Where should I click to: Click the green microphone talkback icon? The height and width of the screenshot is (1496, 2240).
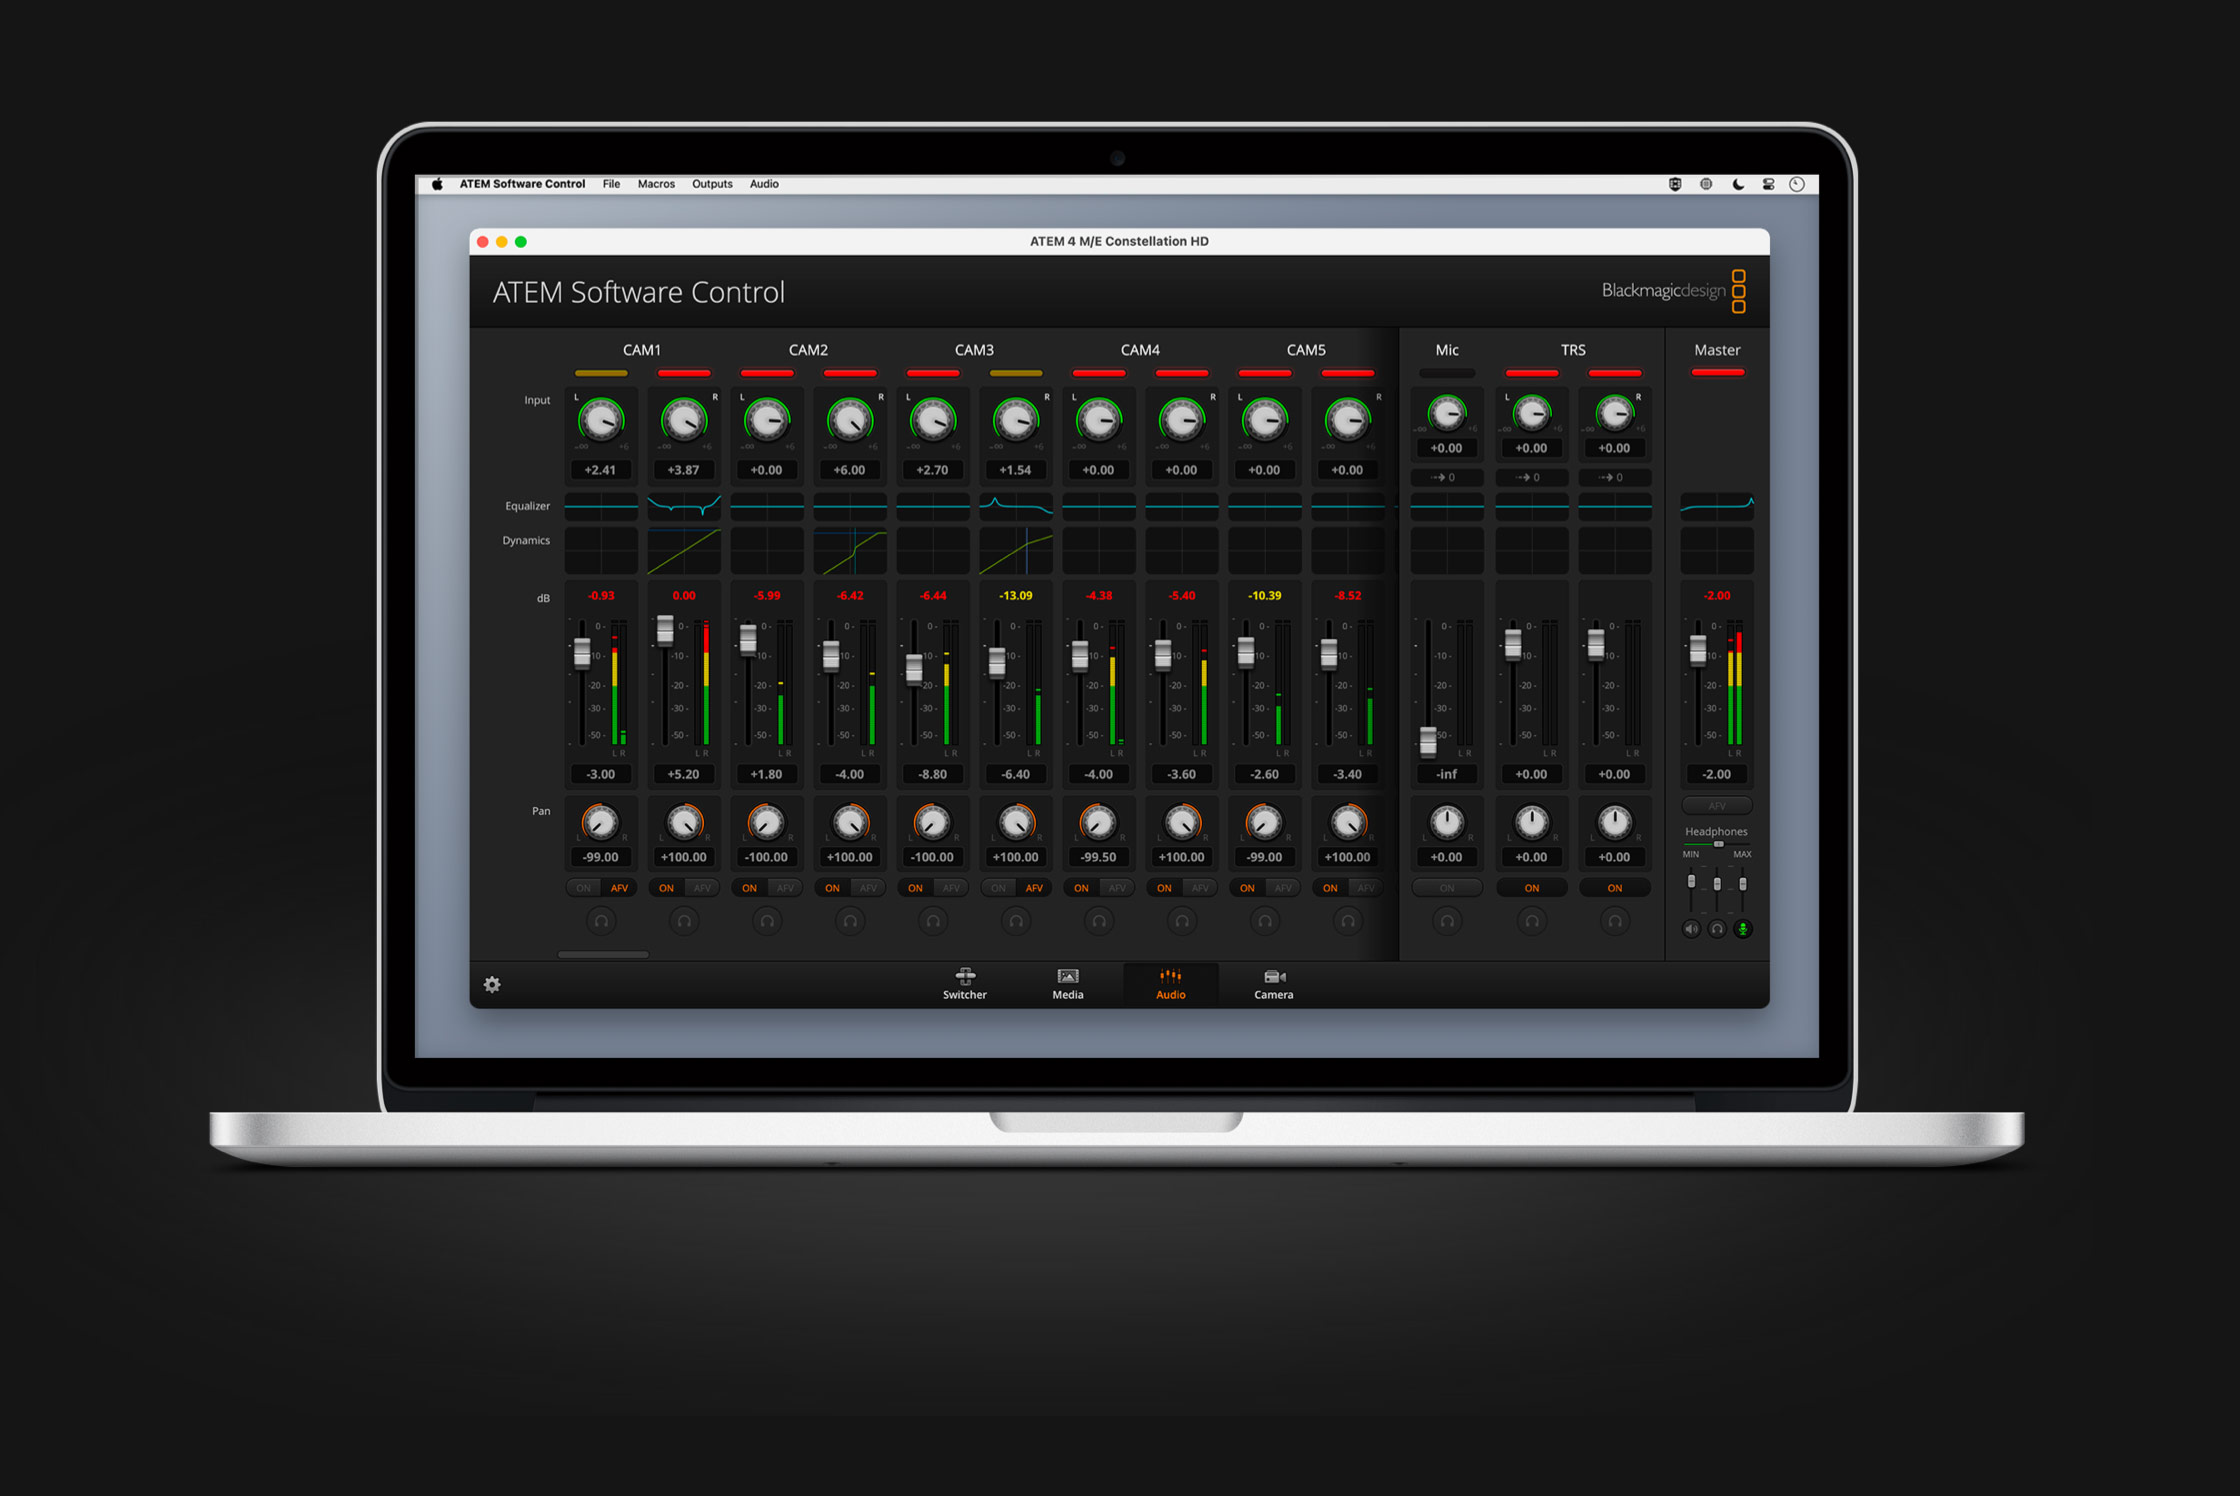pos(1743,929)
